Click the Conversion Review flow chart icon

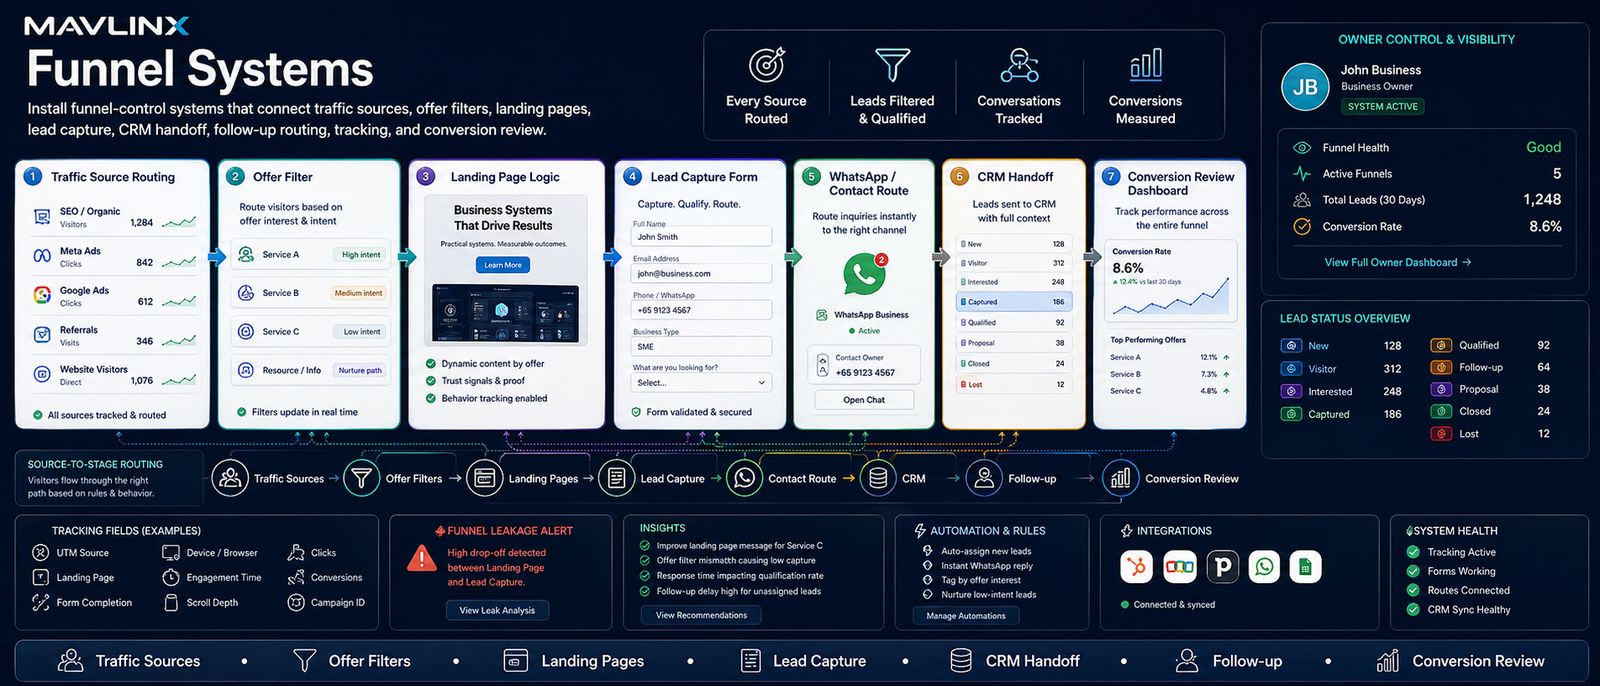click(x=1121, y=478)
